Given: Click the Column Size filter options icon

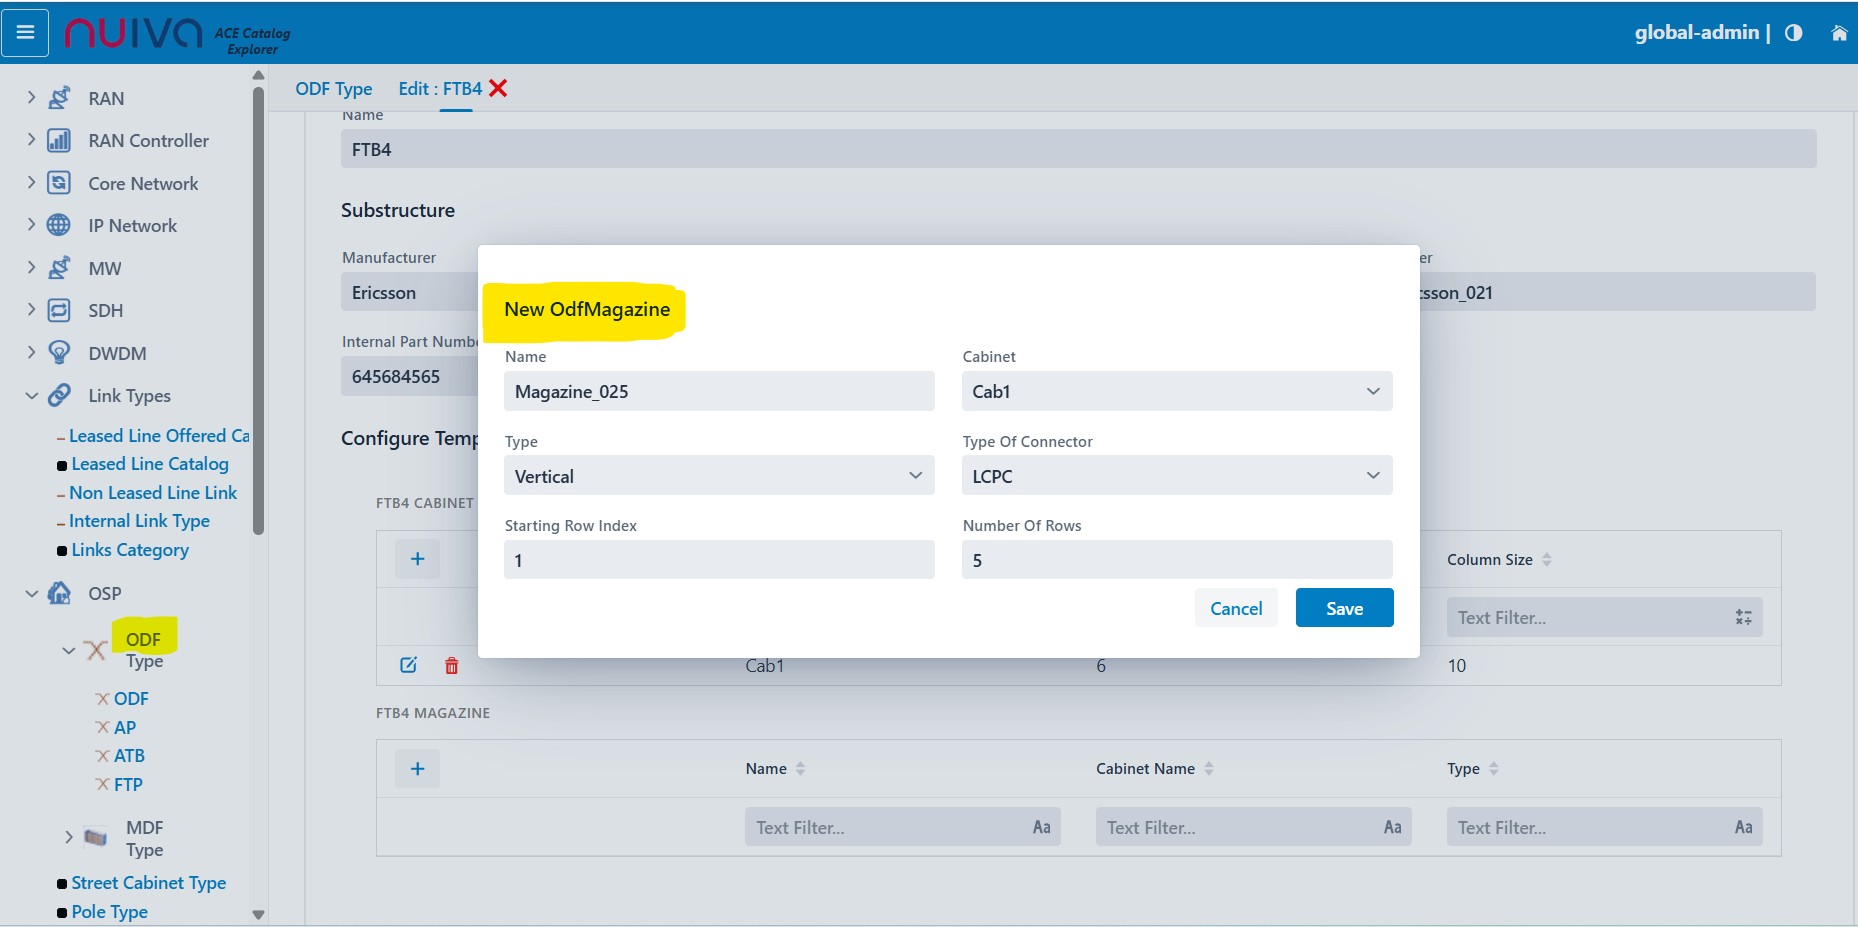Looking at the screenshot, I should click(1743, 618).
